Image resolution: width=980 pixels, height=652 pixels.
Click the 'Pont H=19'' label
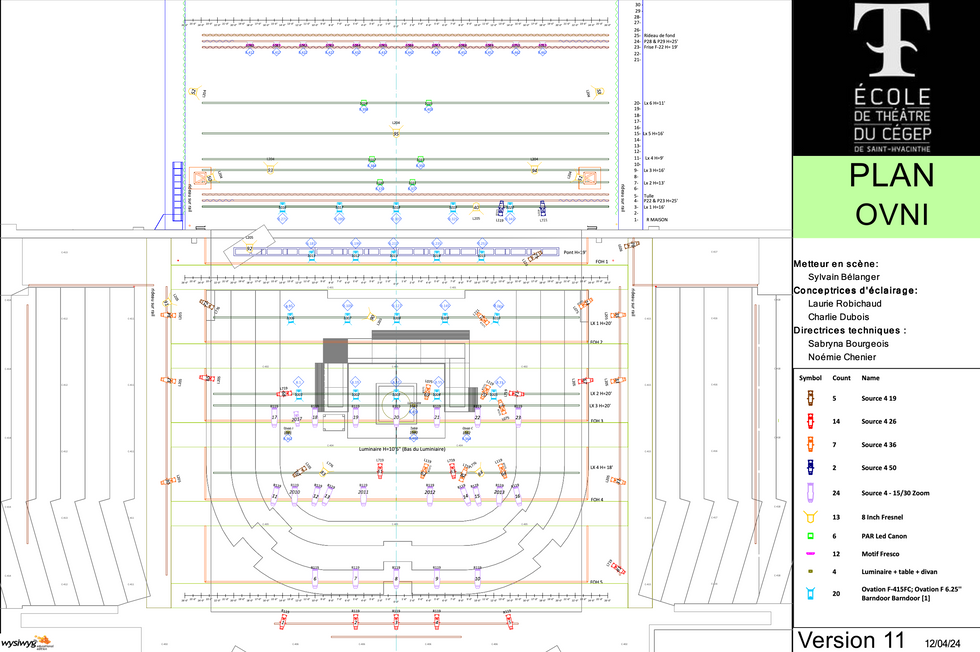point(575,253)
